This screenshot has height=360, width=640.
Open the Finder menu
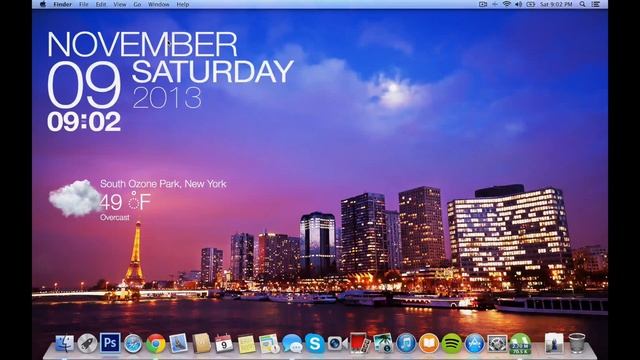tap(62, 4)
